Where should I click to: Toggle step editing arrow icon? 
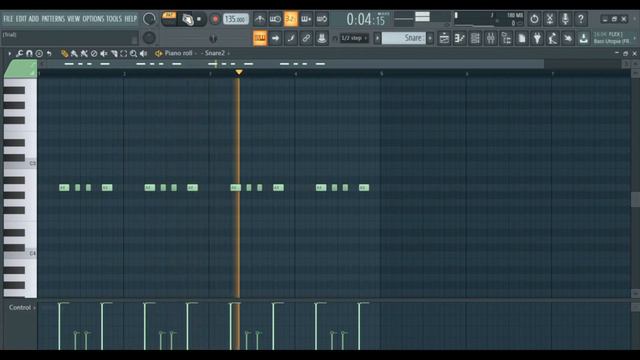click(275, 38)
